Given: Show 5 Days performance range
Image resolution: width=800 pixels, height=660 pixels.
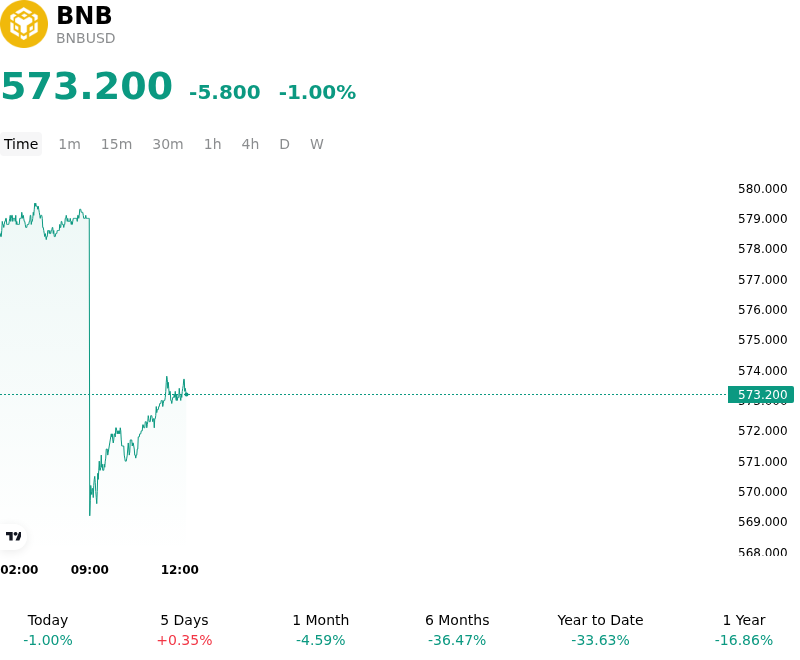Looking at the screenshot, I should point(184,630).
